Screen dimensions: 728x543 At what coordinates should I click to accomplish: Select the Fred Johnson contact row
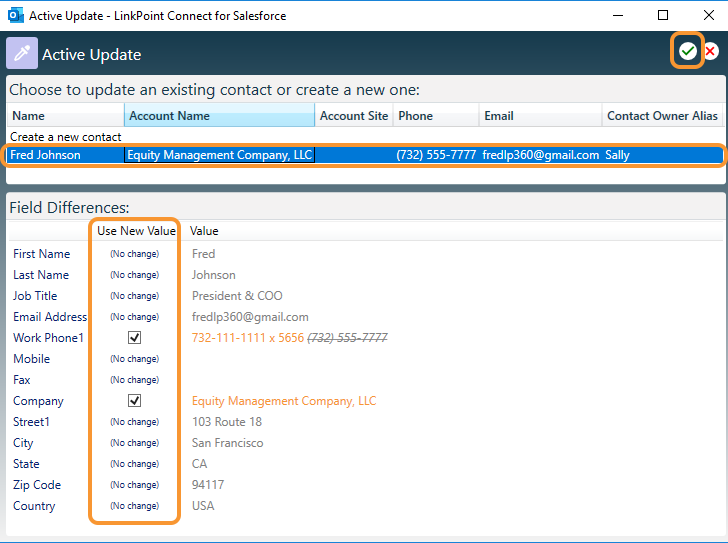(x=365, y=155)
